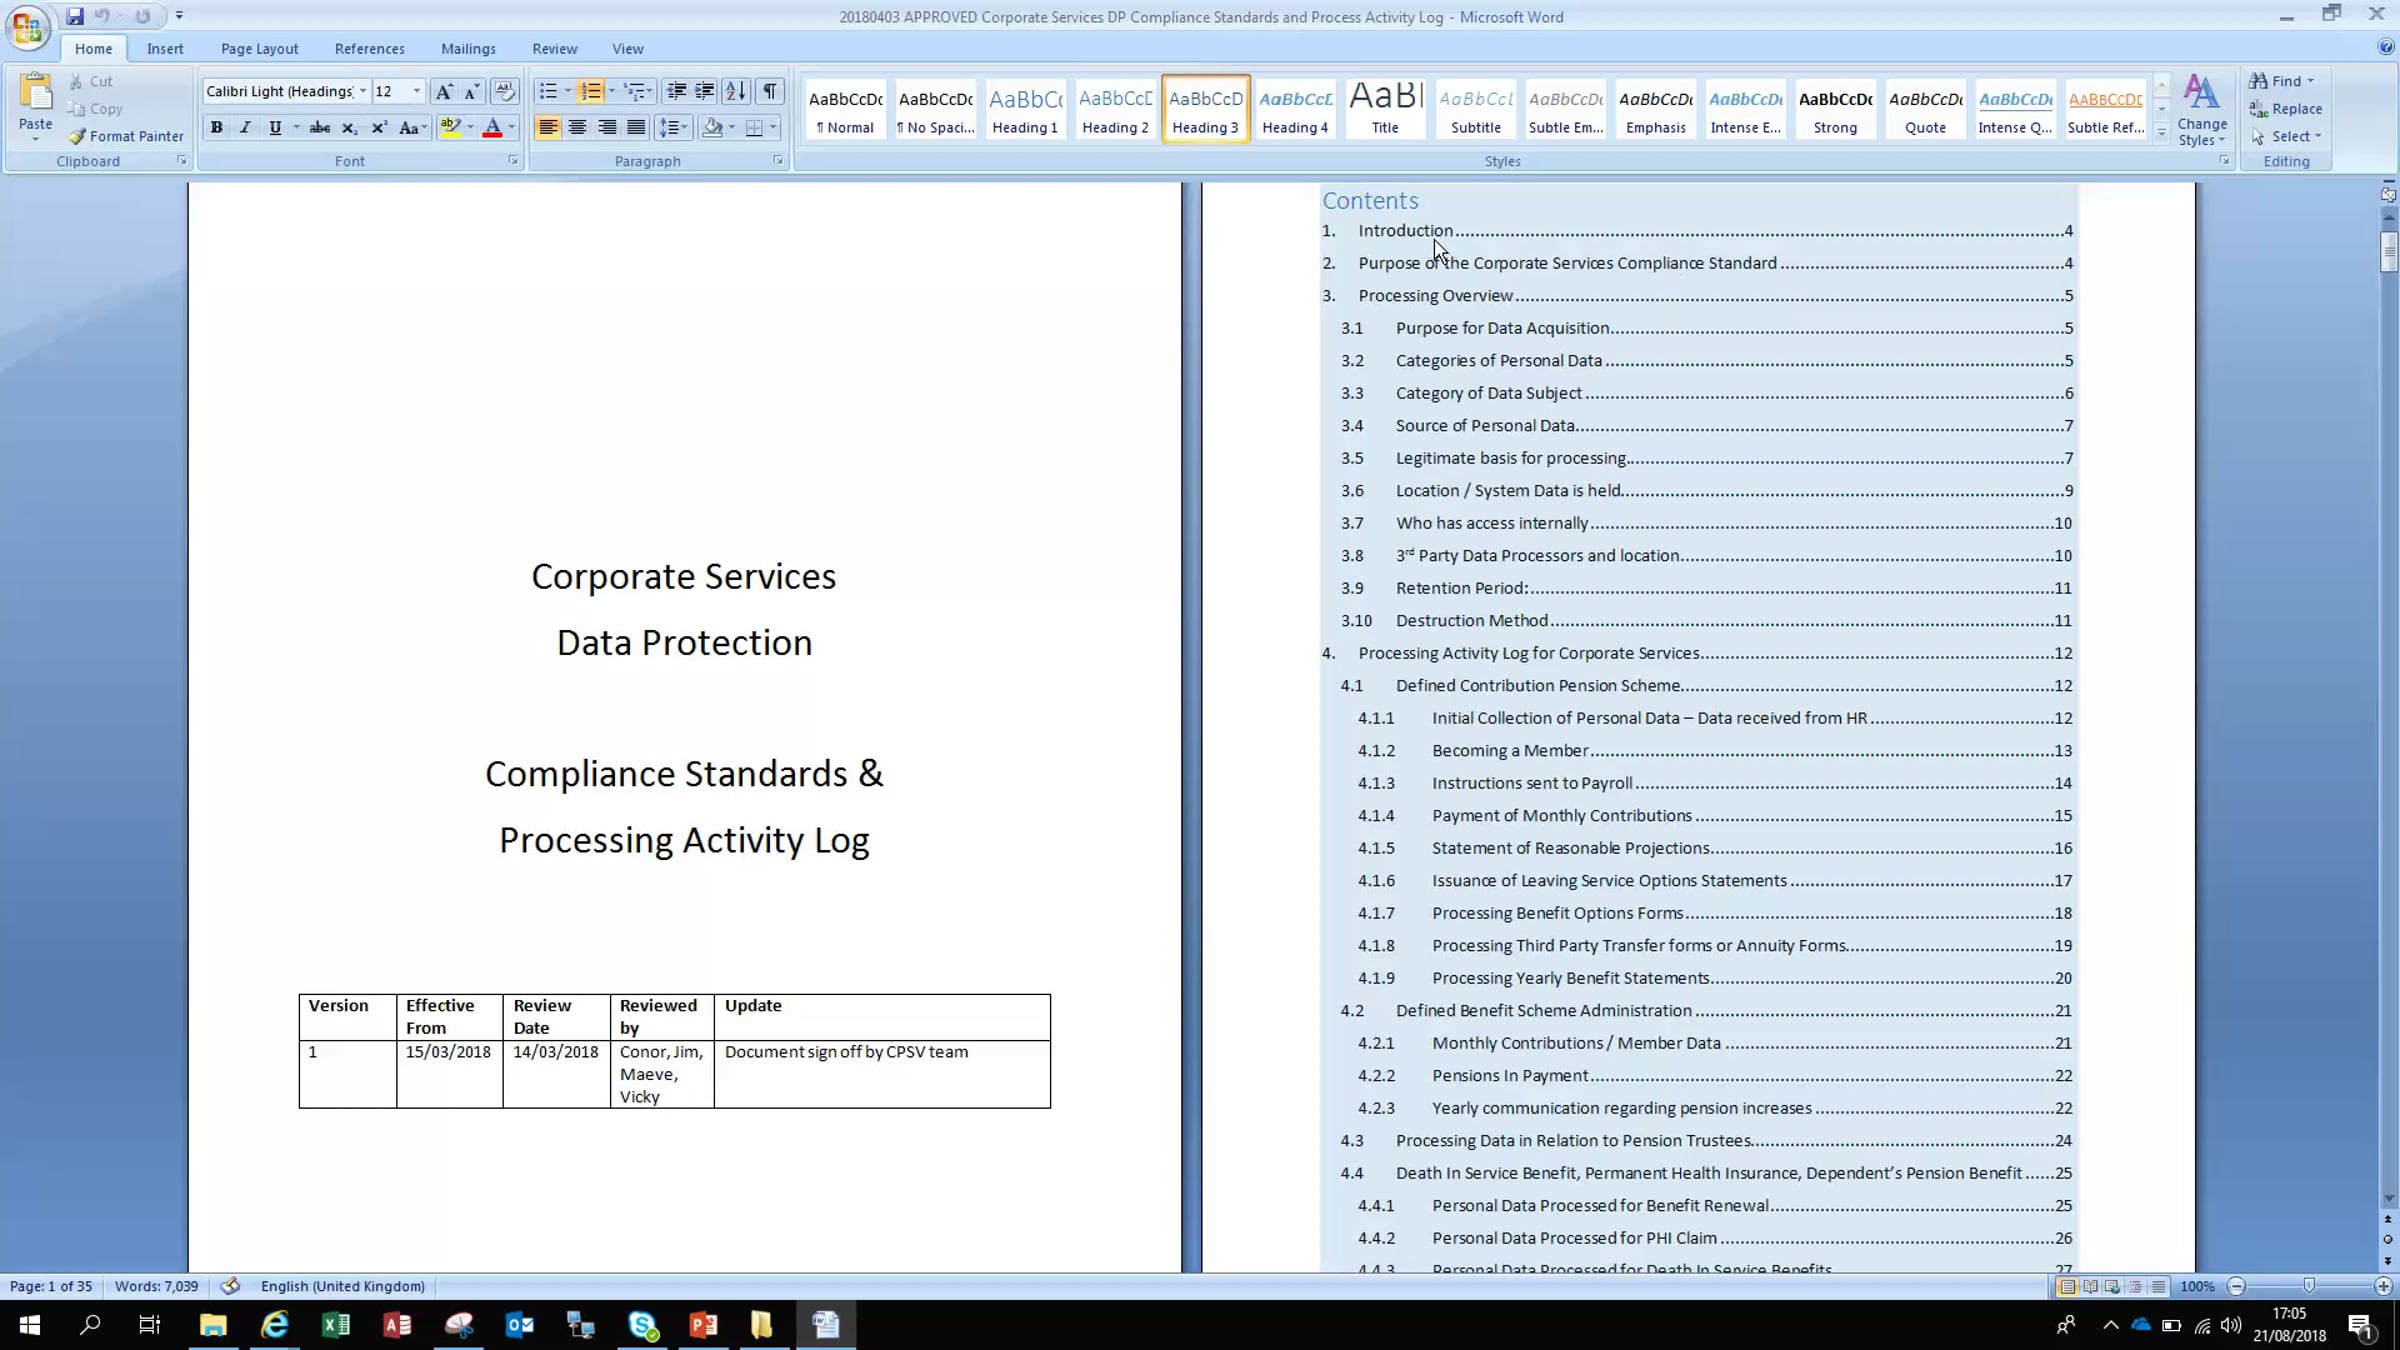Click the Clear Formatting icon

click(505, 91)
